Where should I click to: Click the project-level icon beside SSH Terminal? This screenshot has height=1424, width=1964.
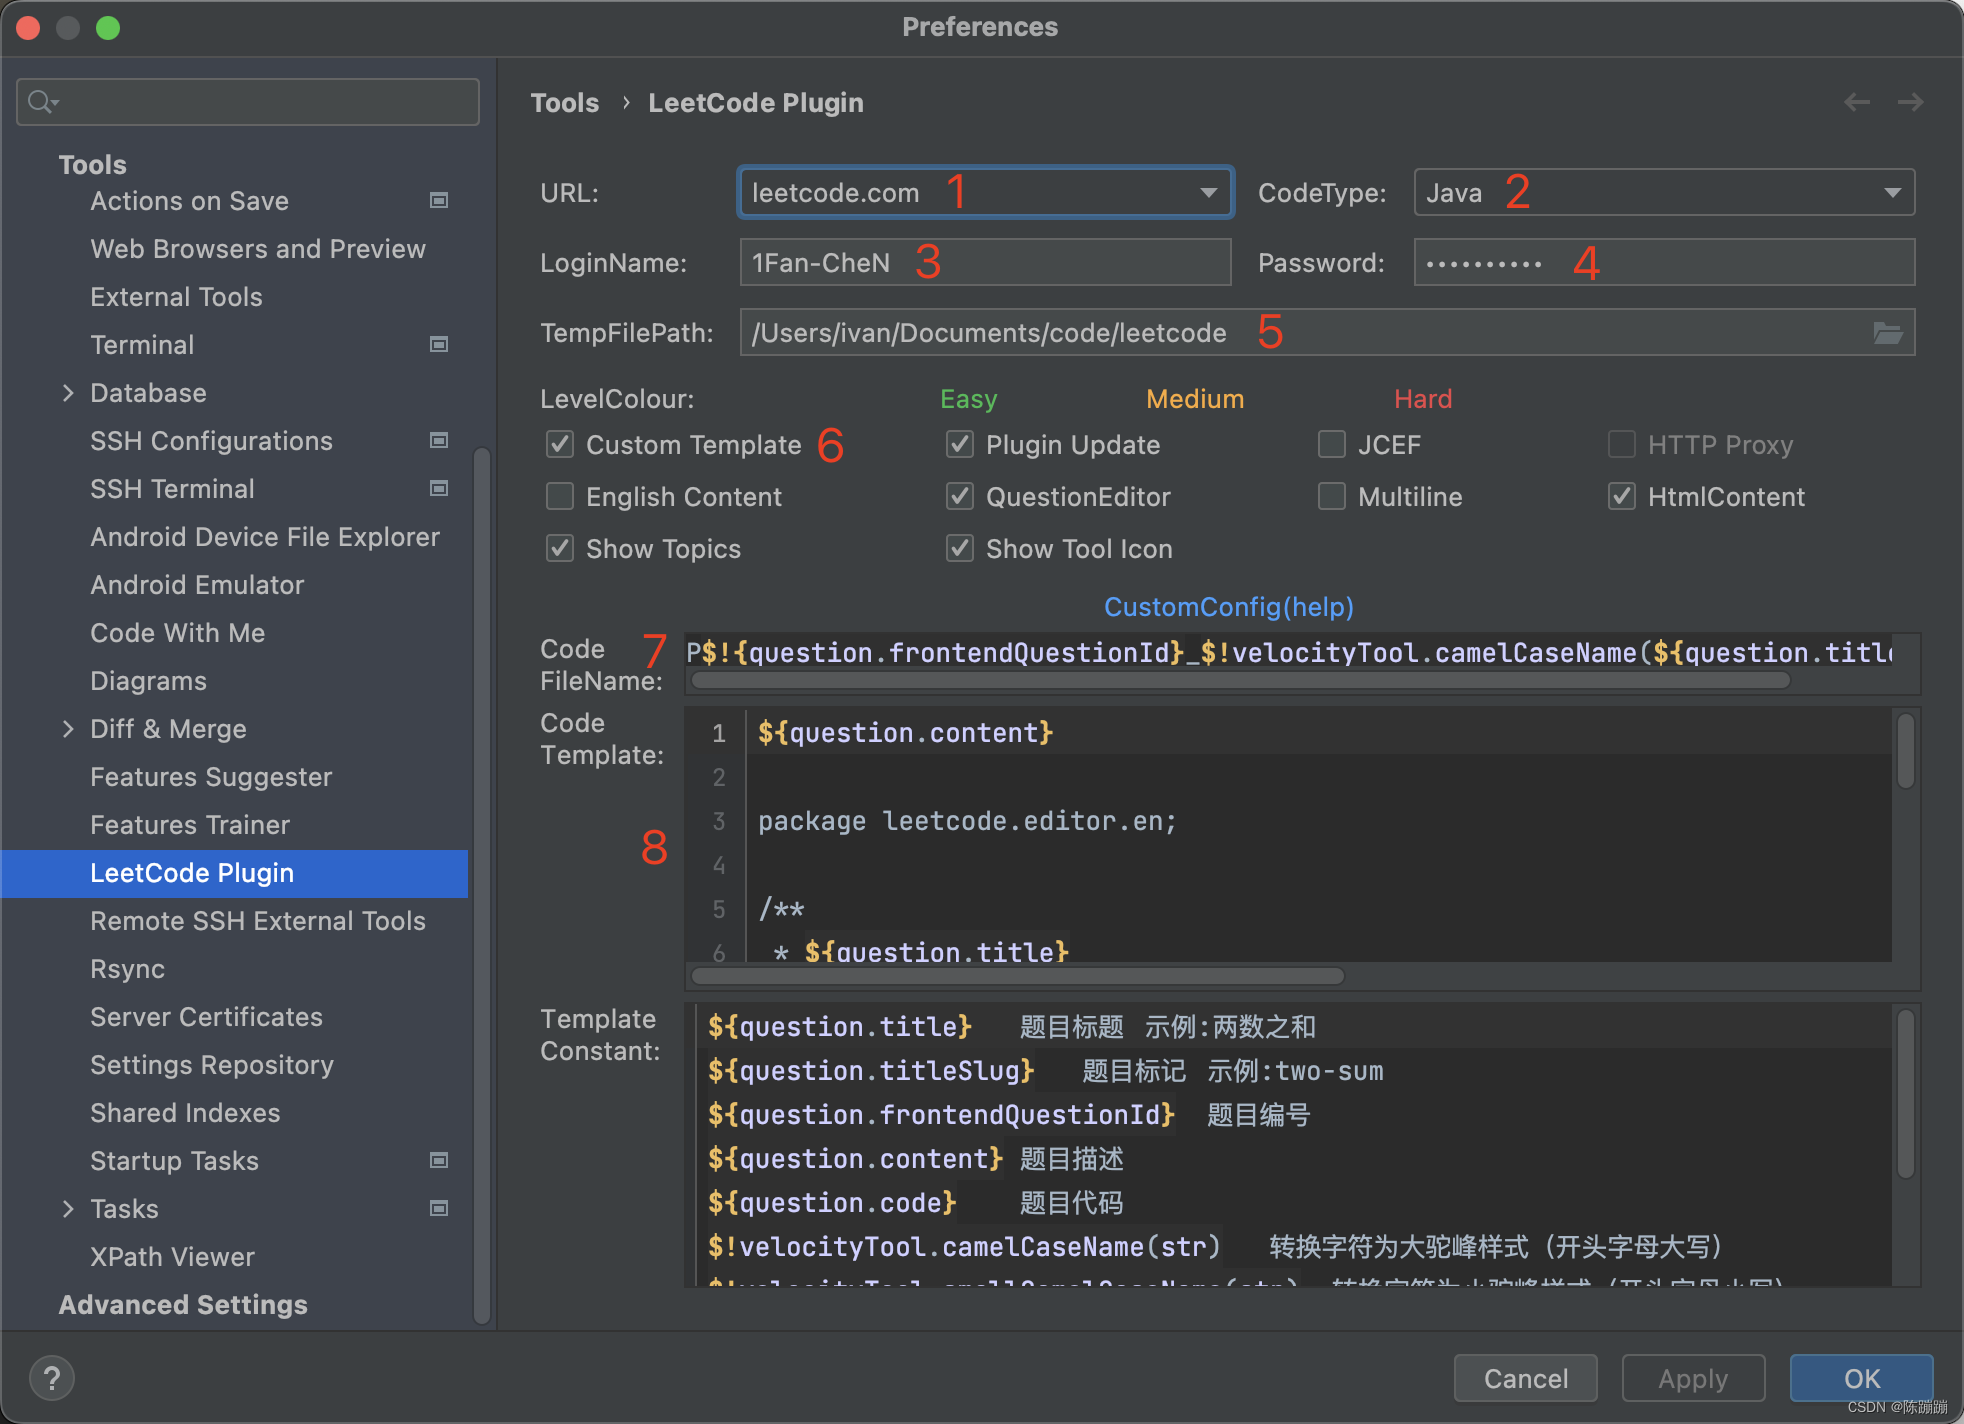point(438,489)
